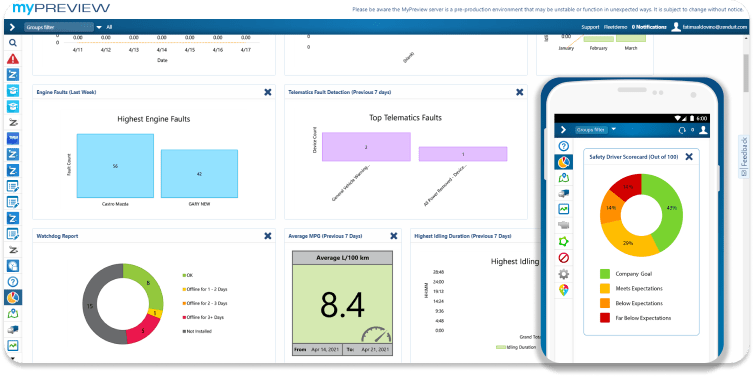Image resolution: width=754 pixels, height=376 pixels.
Task: Open the Groups filter dropdown arrow
Action: tap(99, 27)
